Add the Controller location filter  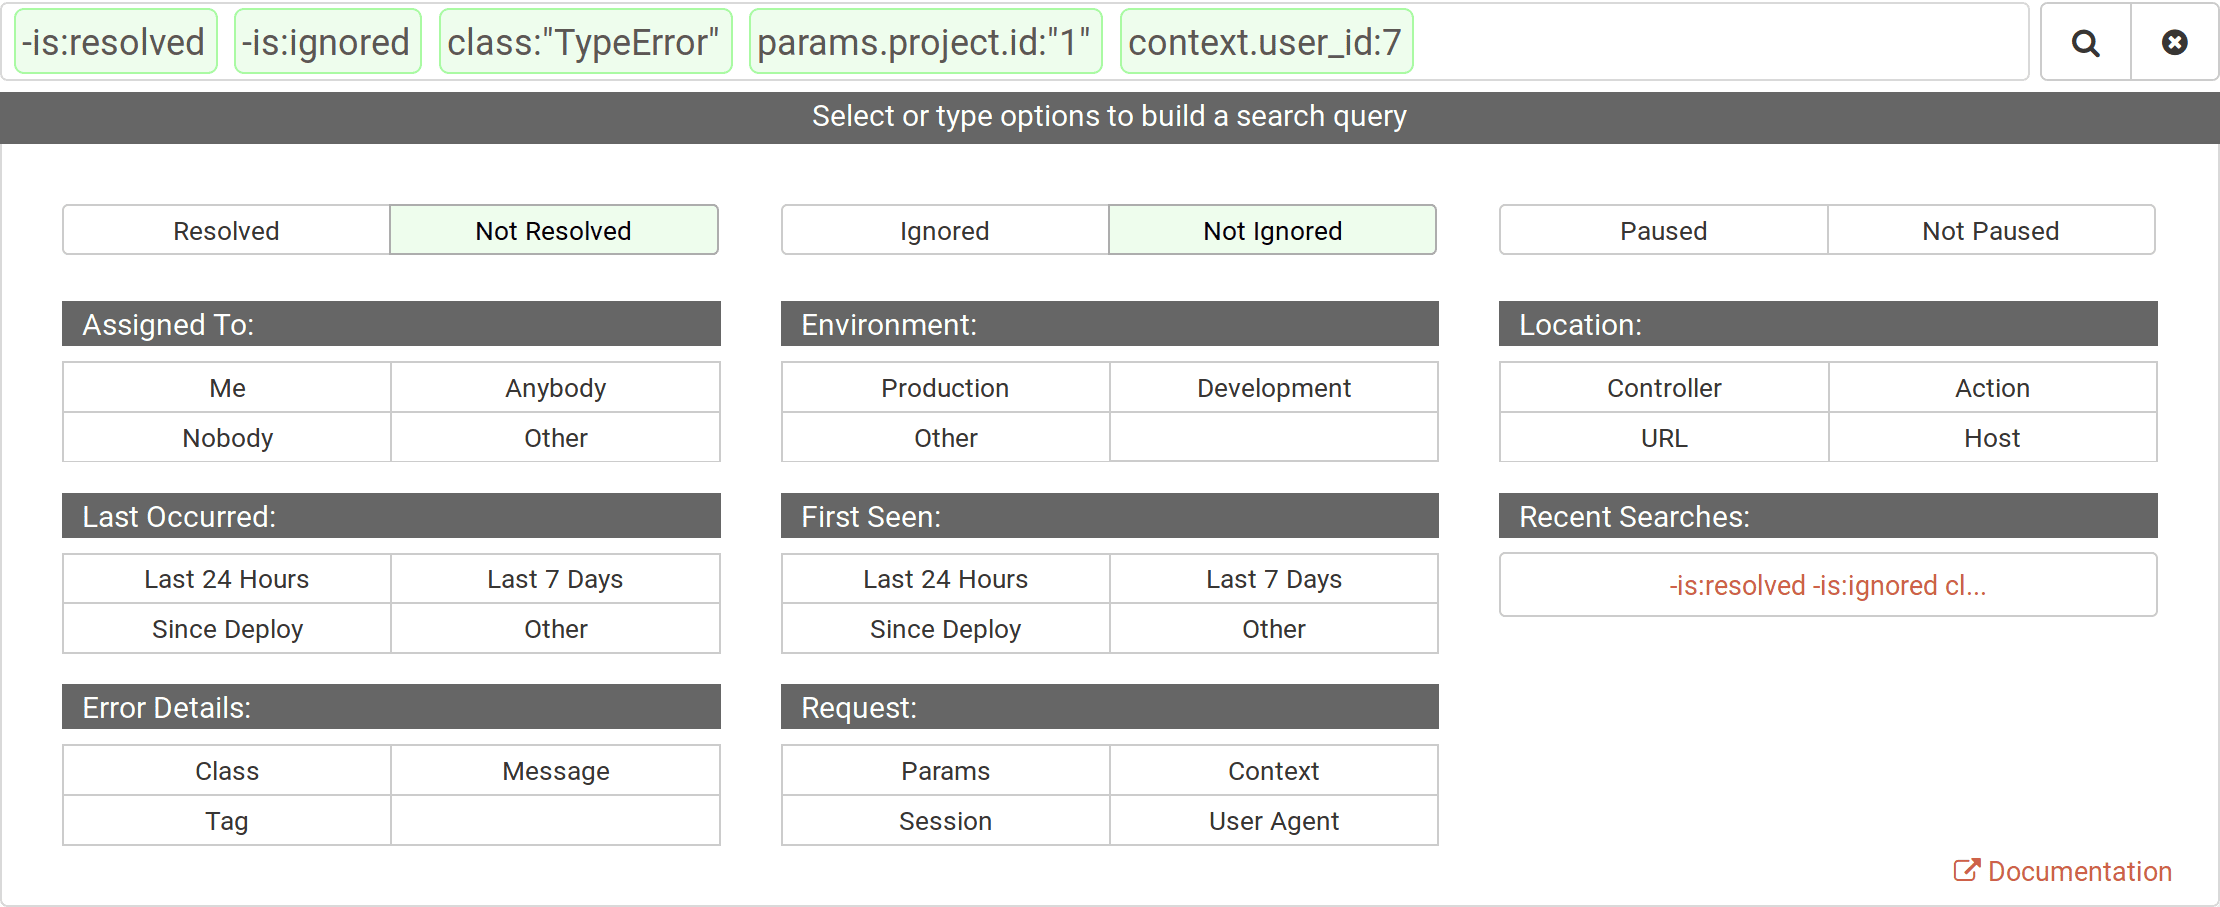pos(1663,388)
